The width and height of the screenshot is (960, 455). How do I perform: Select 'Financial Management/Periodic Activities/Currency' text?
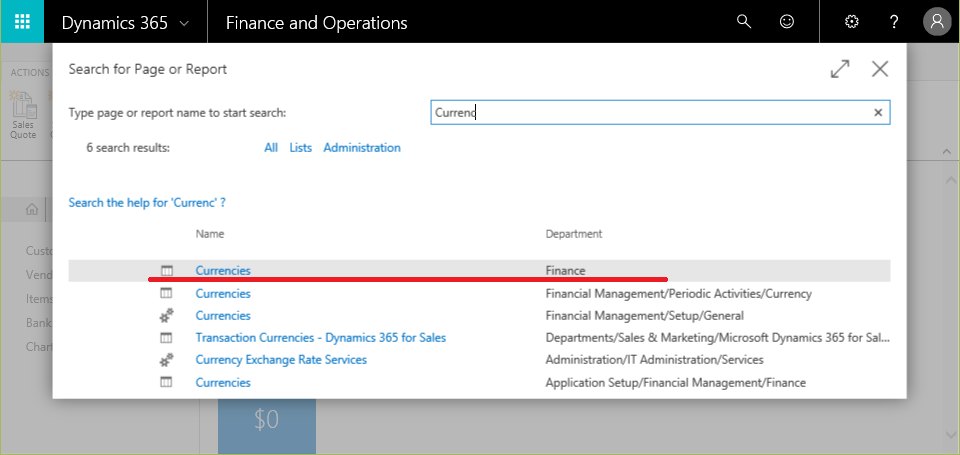pyautogui.click(x=678, y=293)
